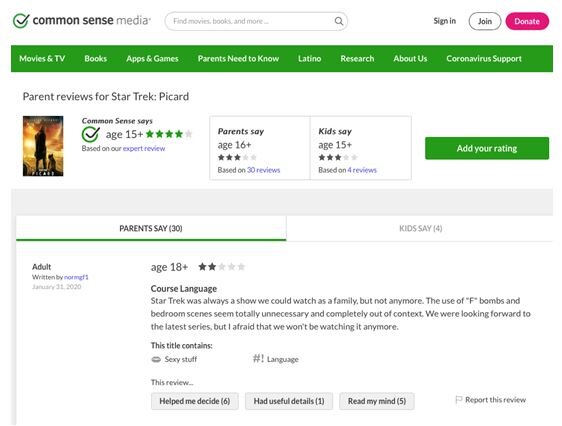The image size is (562, 426).
Task: Open the Star Trek: Picard poster thumbnail
Action: pos(43,146)
